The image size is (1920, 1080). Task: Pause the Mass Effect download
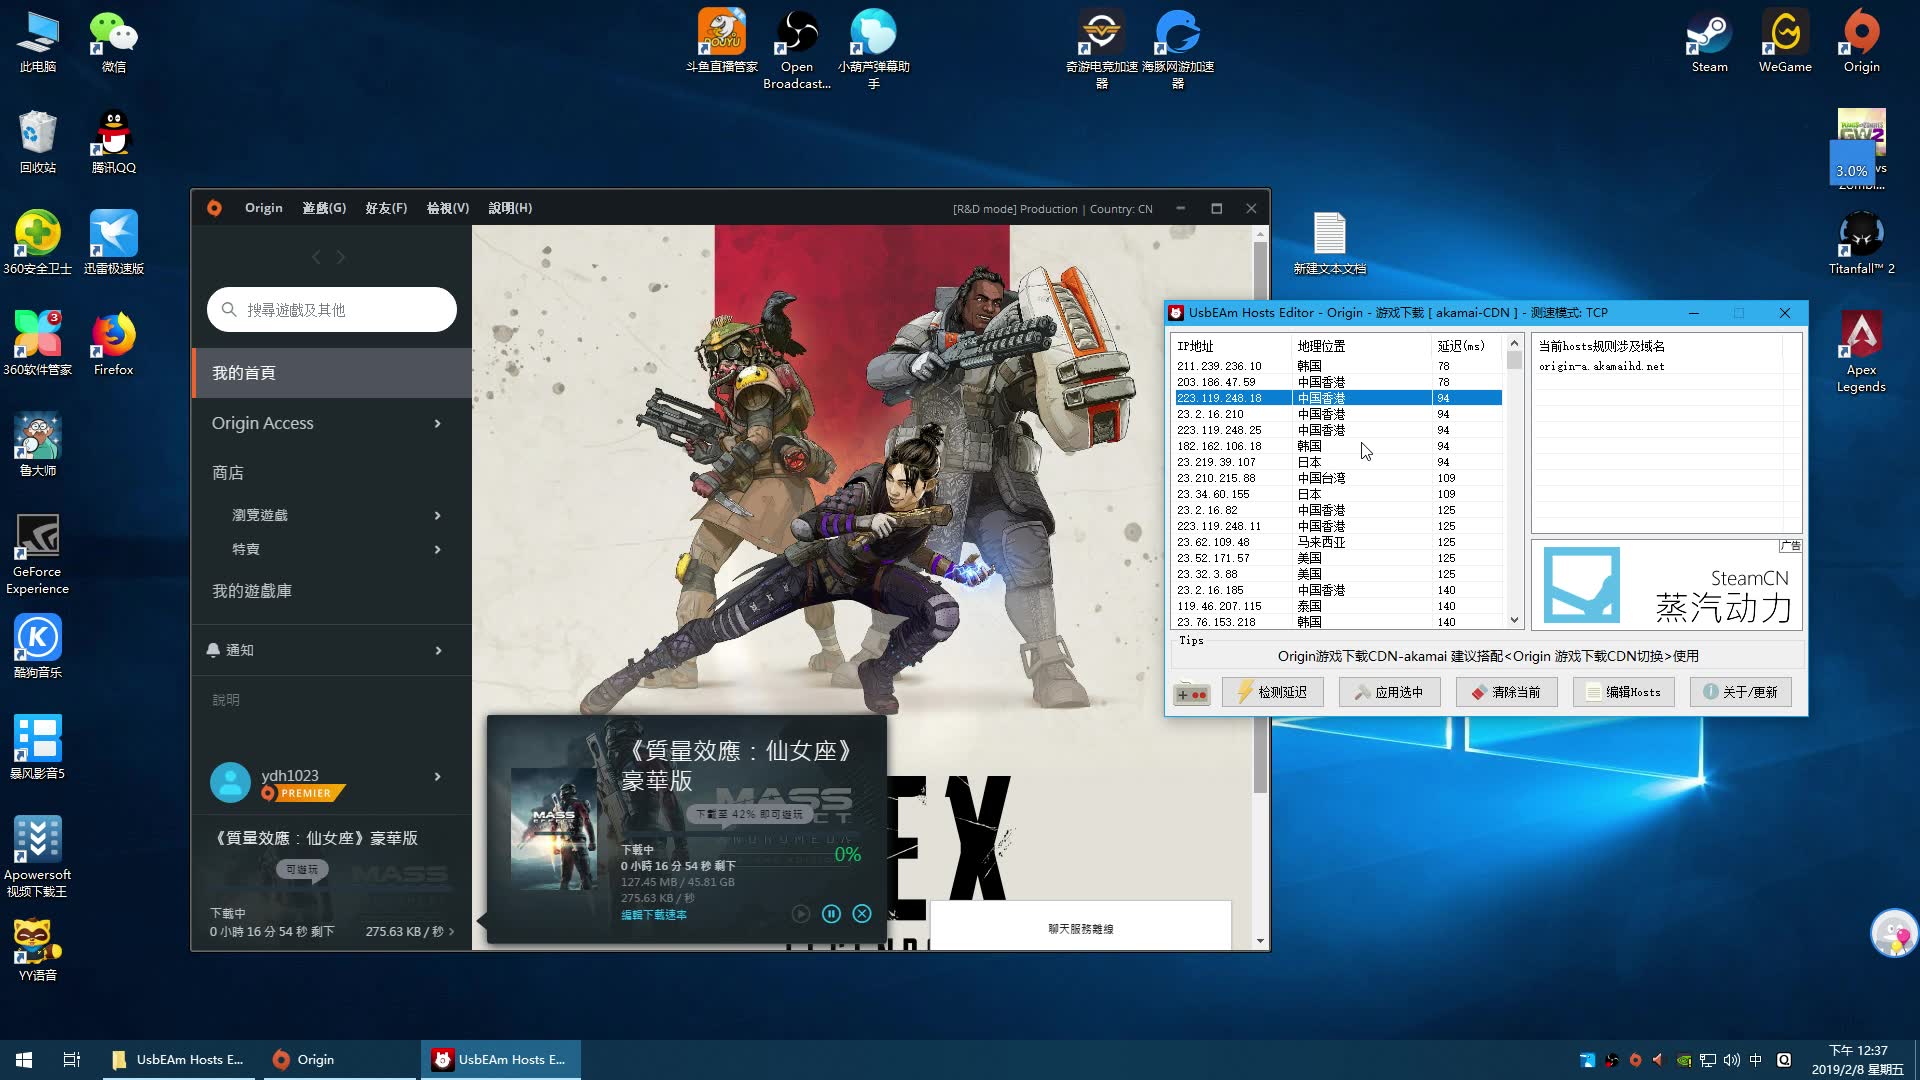831,913
